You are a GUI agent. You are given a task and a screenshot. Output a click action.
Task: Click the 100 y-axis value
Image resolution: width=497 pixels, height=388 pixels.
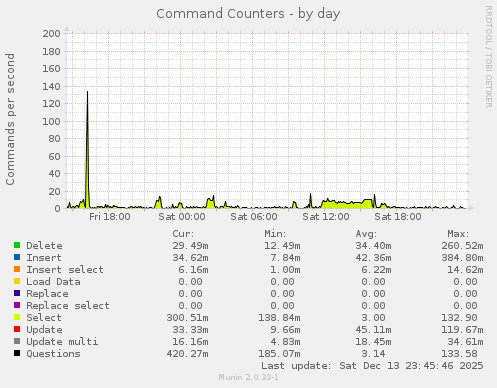(51, 121)
